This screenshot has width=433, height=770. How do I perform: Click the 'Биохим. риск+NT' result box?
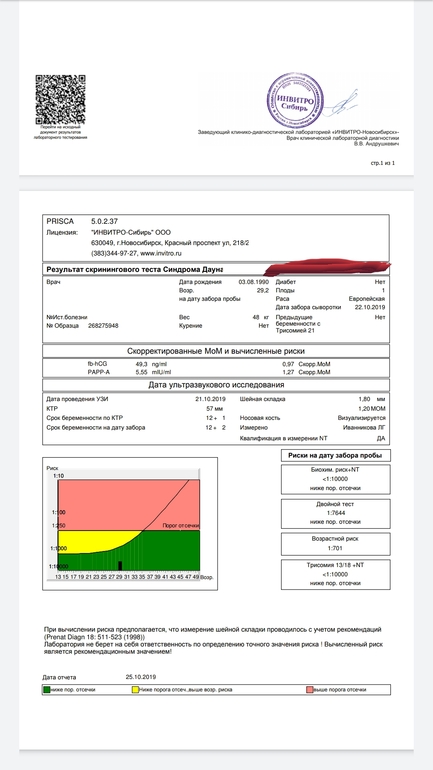coord(336,479)
